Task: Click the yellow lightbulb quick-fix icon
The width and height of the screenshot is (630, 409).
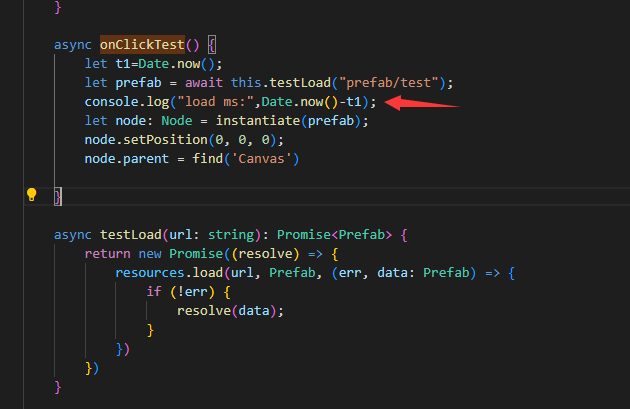Action: [x=31, y=194]
